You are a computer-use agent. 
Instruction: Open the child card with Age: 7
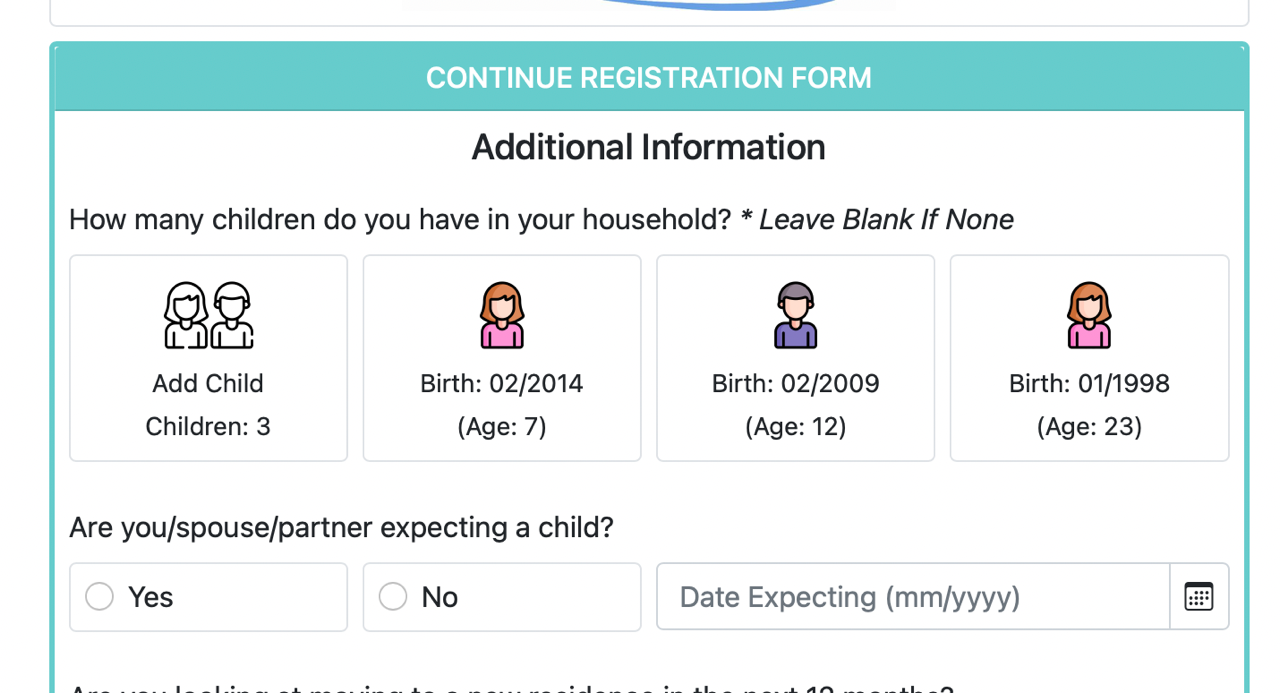point(502,358)
